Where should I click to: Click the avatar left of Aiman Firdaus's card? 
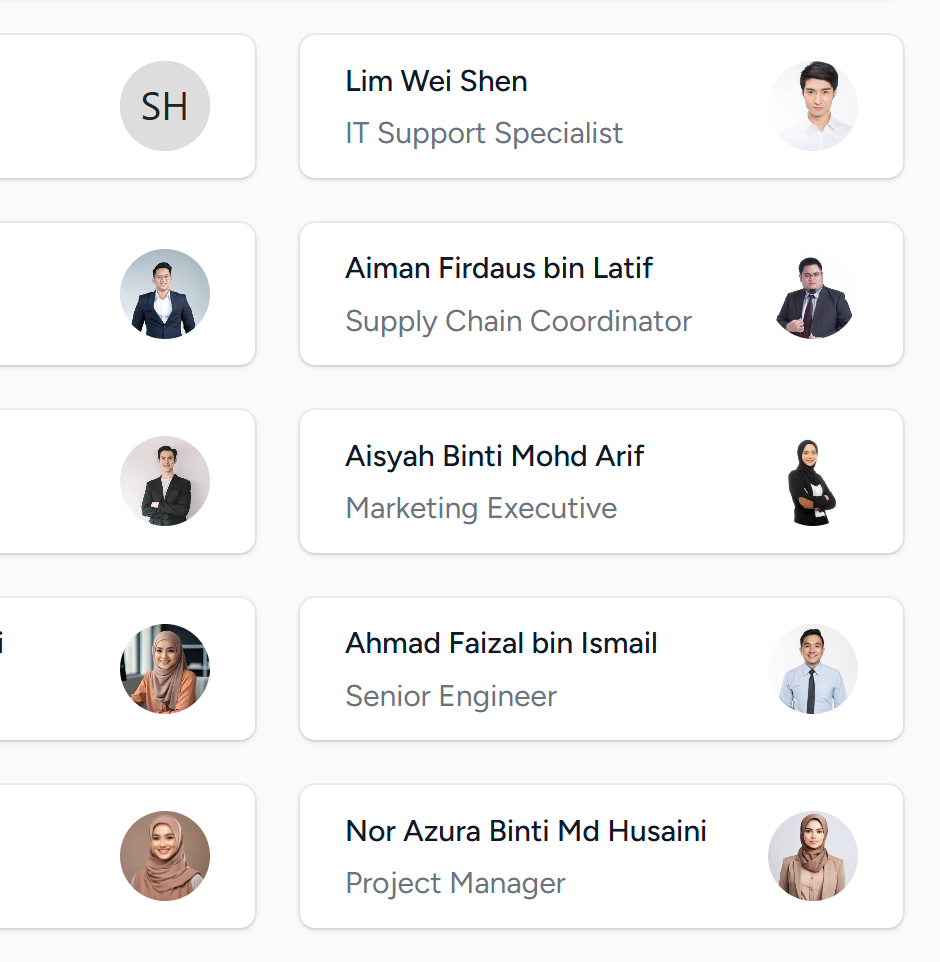coord(165,294)
